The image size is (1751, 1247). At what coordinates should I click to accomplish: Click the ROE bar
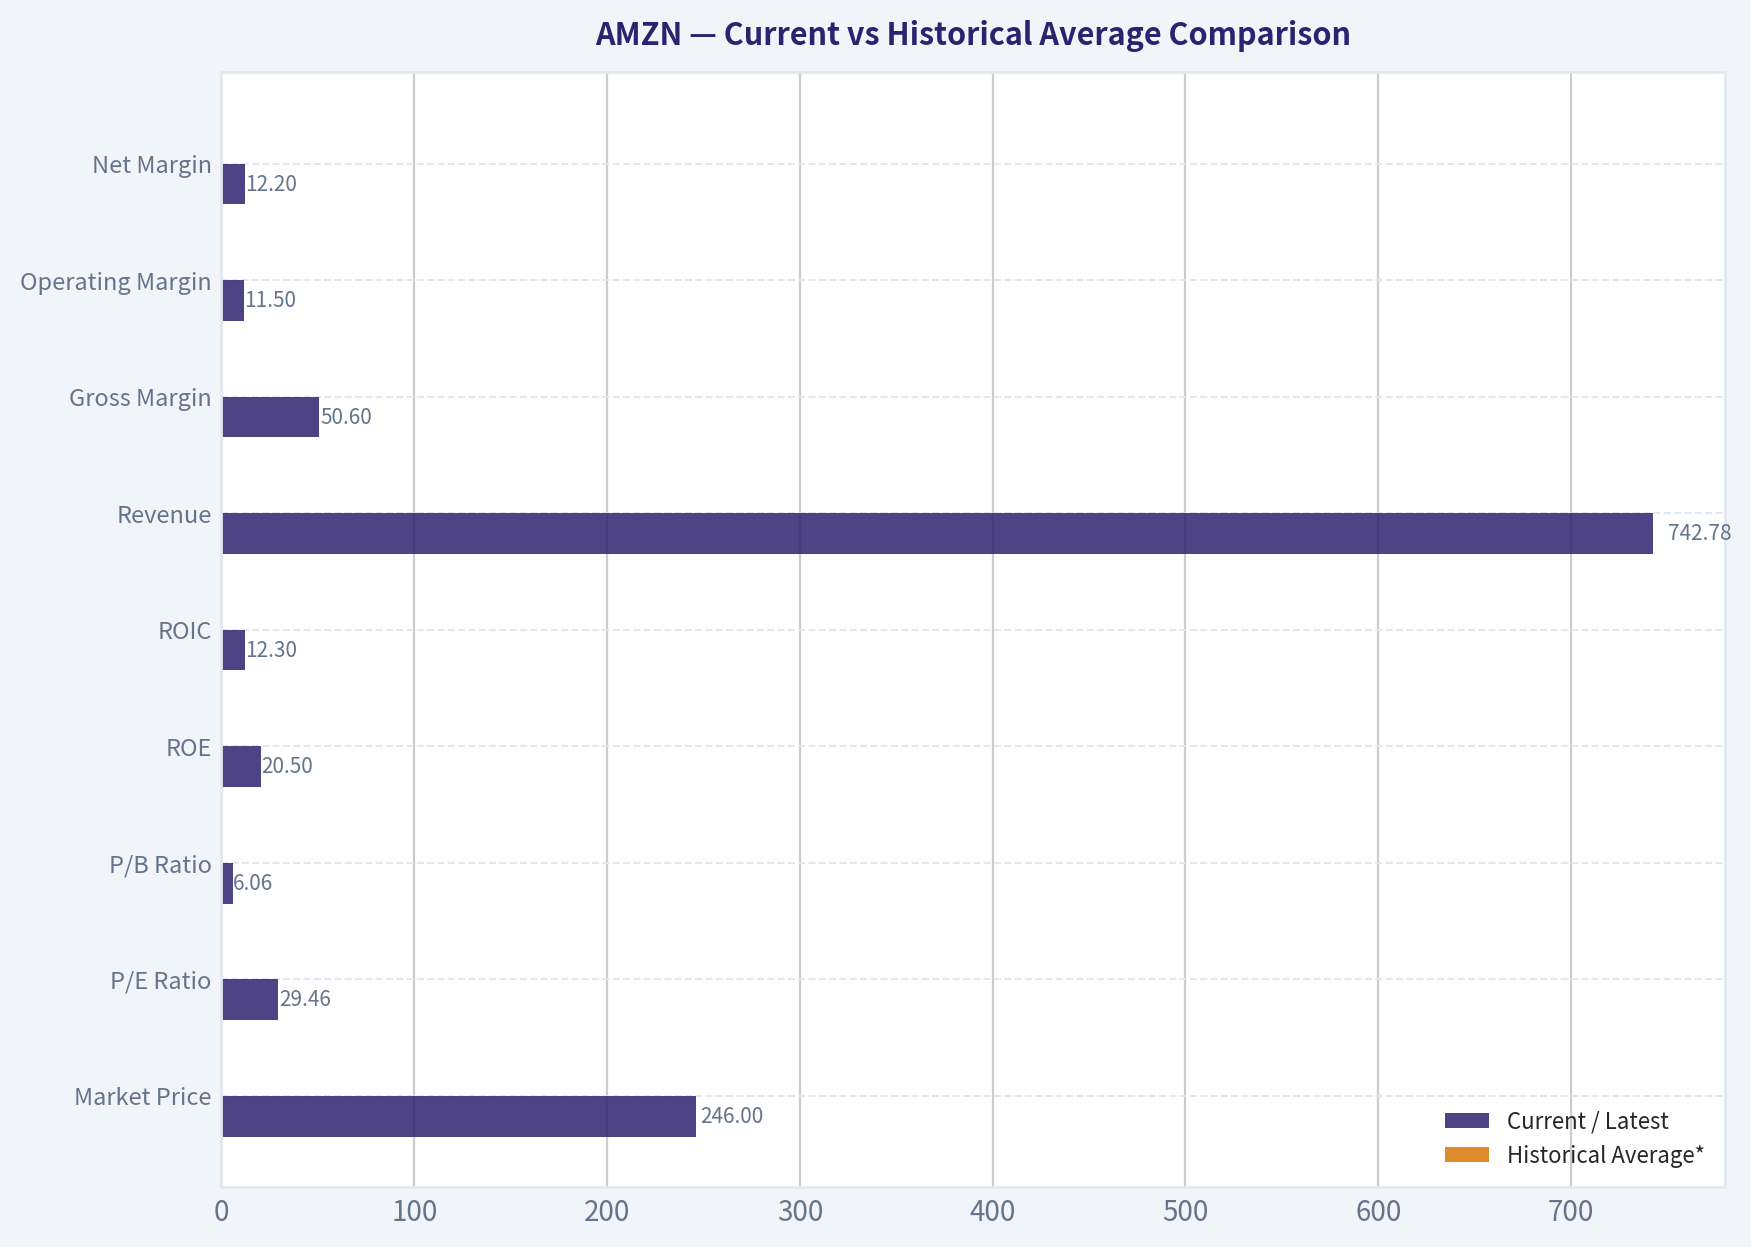pos(241,766)
